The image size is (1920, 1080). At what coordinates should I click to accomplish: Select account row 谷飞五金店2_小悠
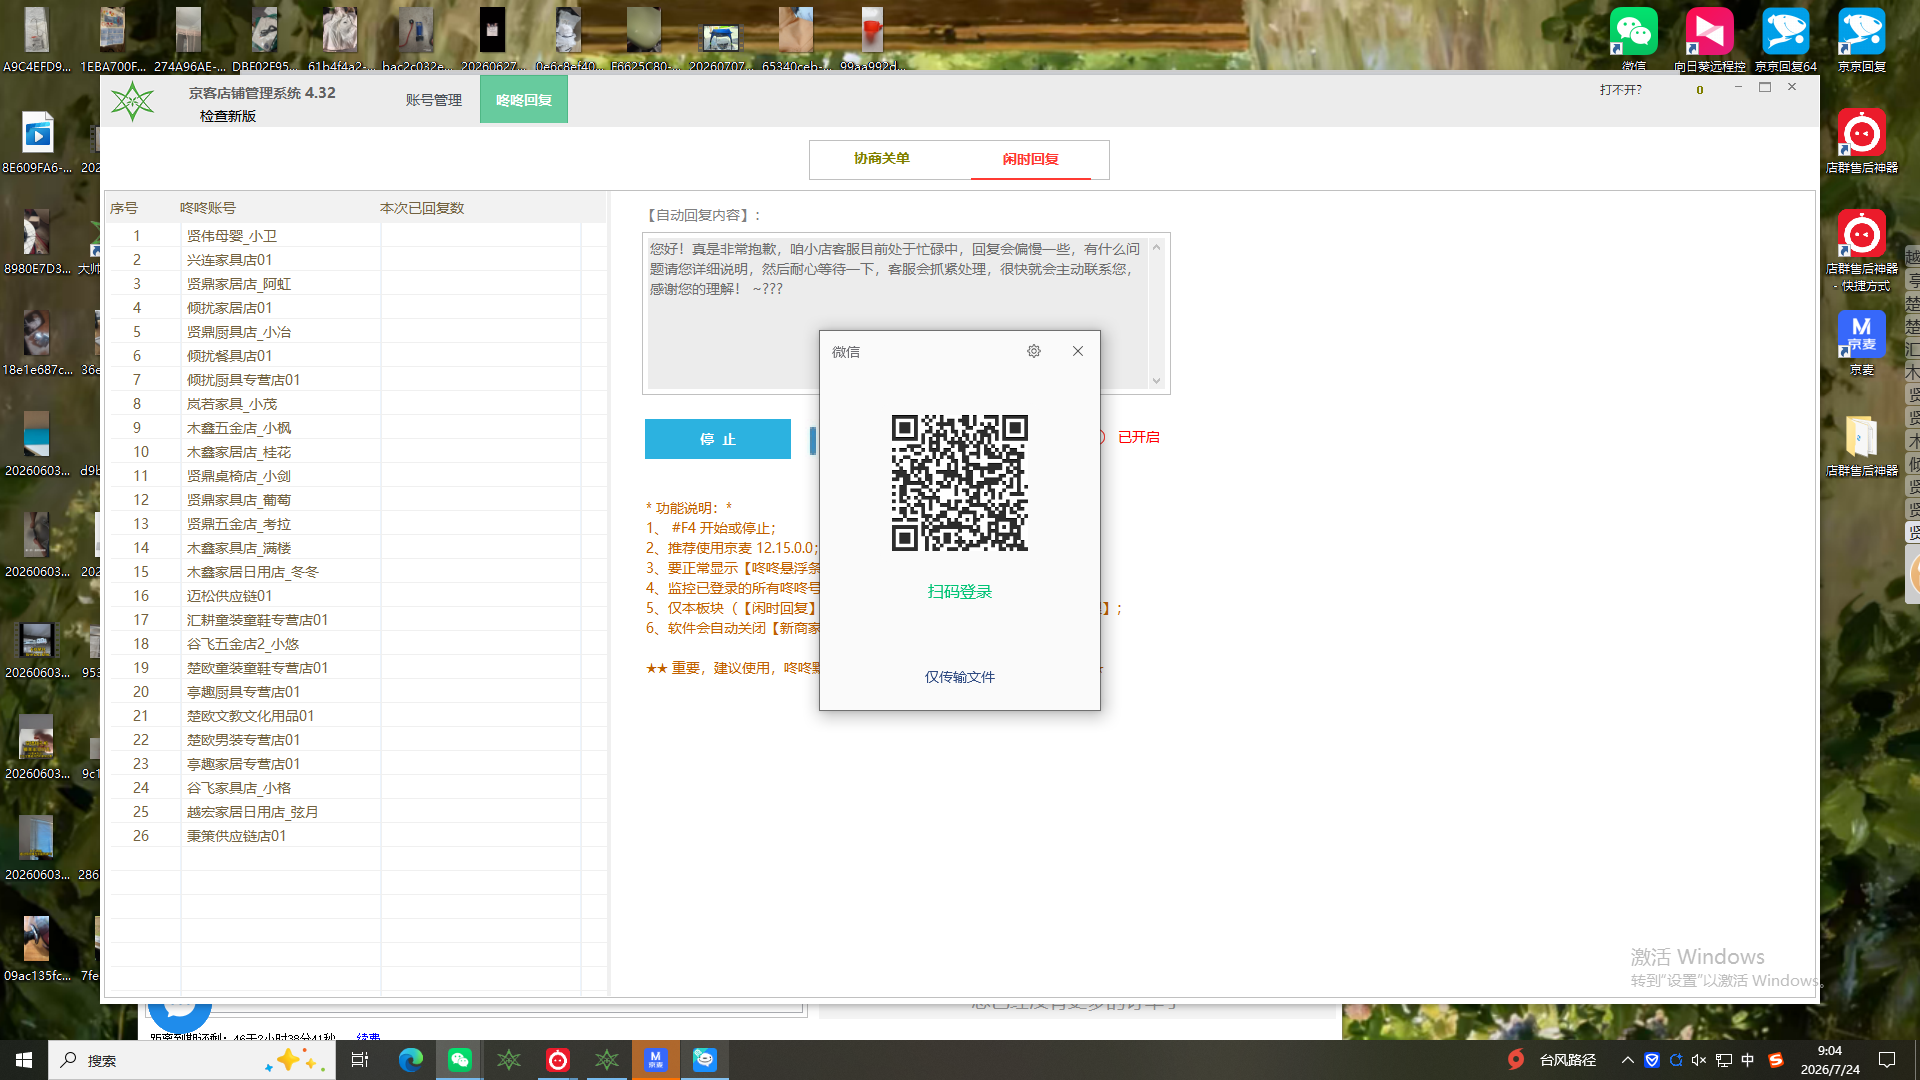click(x=356, y=644)
